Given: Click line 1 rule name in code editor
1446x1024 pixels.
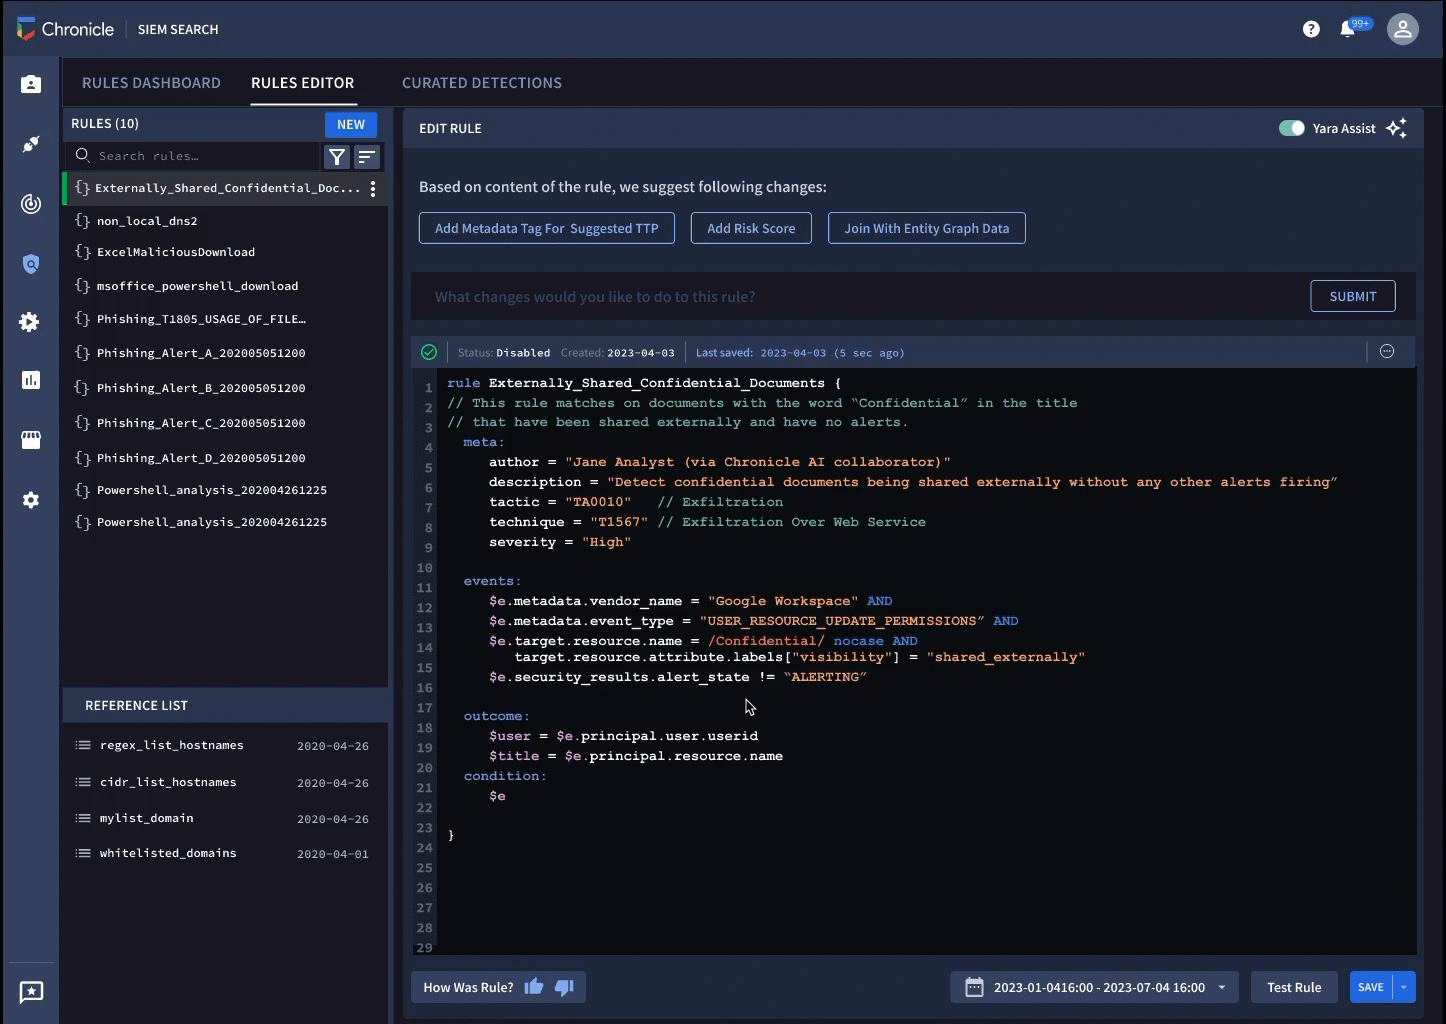Looking at the screenshot, I should click(x=657, y=383).
